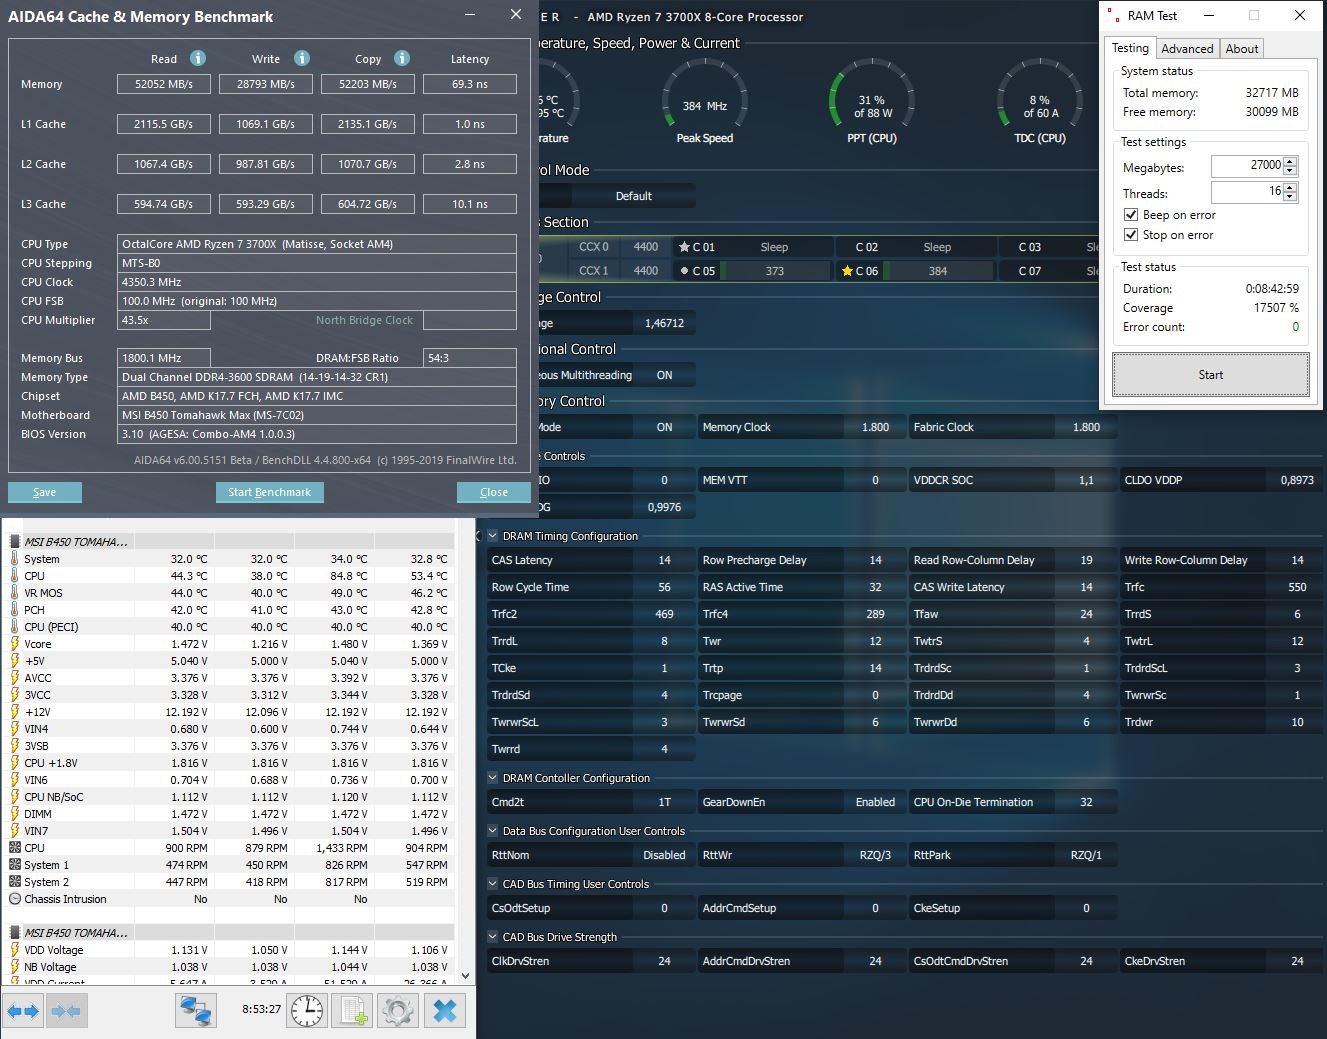
Task: Click the clock reset-timer icon in HWiNFO
Action: point(307,1011)
